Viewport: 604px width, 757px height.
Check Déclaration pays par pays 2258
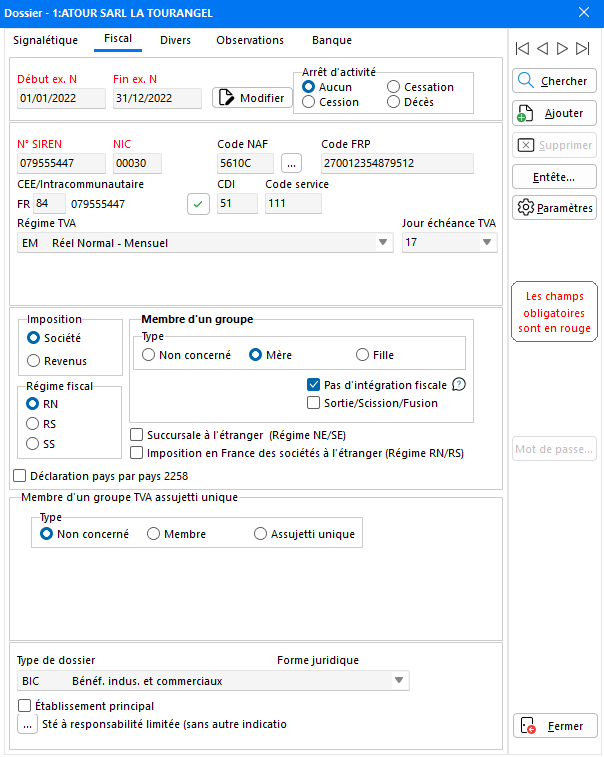(x=20, y=476)
